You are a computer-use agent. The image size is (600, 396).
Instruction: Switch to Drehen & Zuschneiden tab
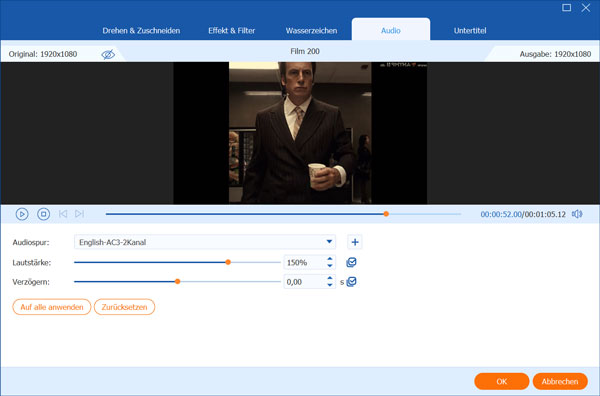141,31
